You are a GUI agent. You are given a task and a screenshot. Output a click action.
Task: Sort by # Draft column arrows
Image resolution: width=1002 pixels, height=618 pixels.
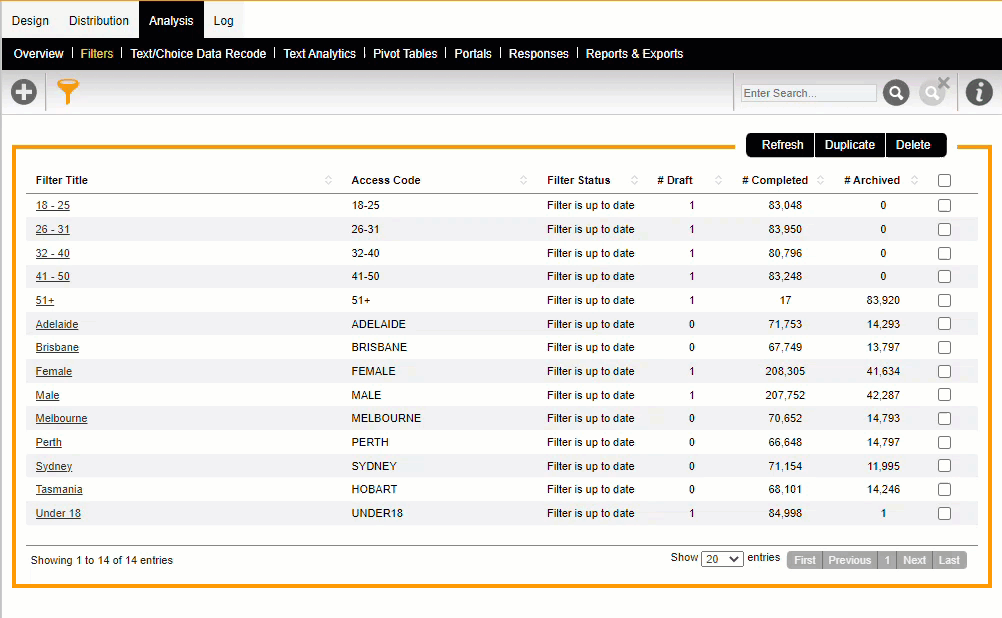tap(718, 181)
